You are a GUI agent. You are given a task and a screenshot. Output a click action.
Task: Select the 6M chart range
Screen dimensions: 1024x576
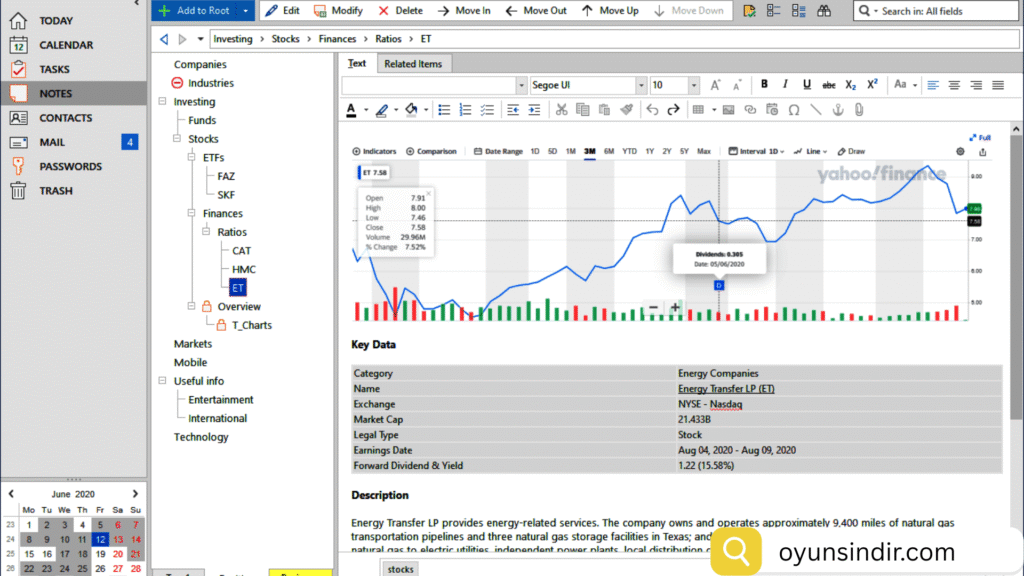pyautogui.click(x=609, y=151)
